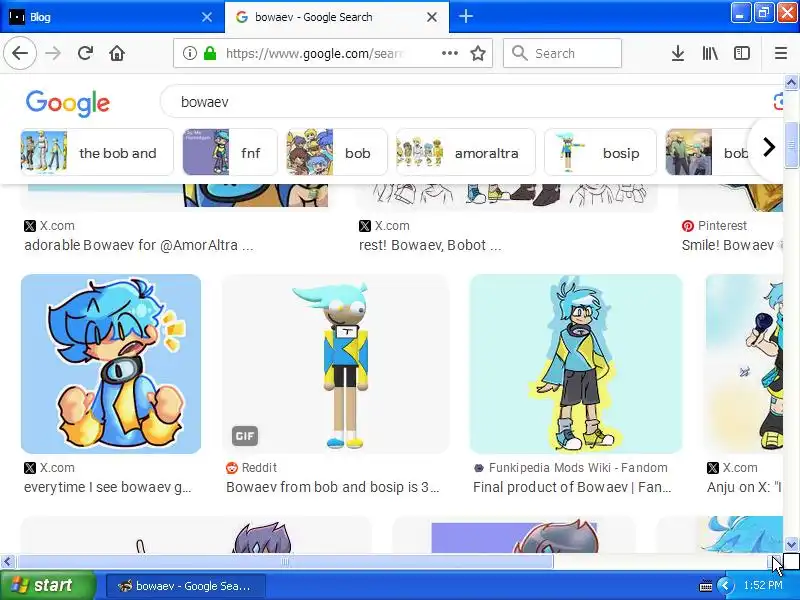Click the horizontal scrollbar left arrow

7,562
